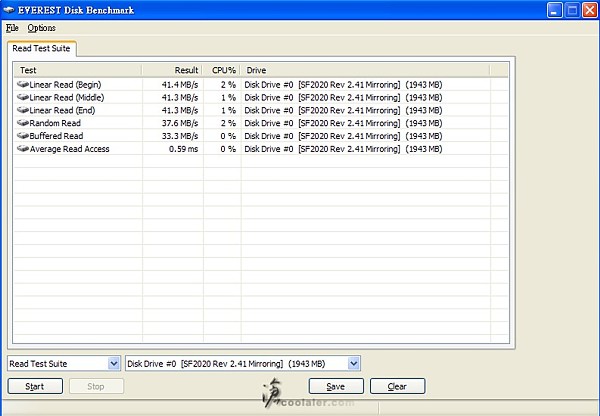Click the Random Read CPU 2 % value

click(x=228, y=123)
